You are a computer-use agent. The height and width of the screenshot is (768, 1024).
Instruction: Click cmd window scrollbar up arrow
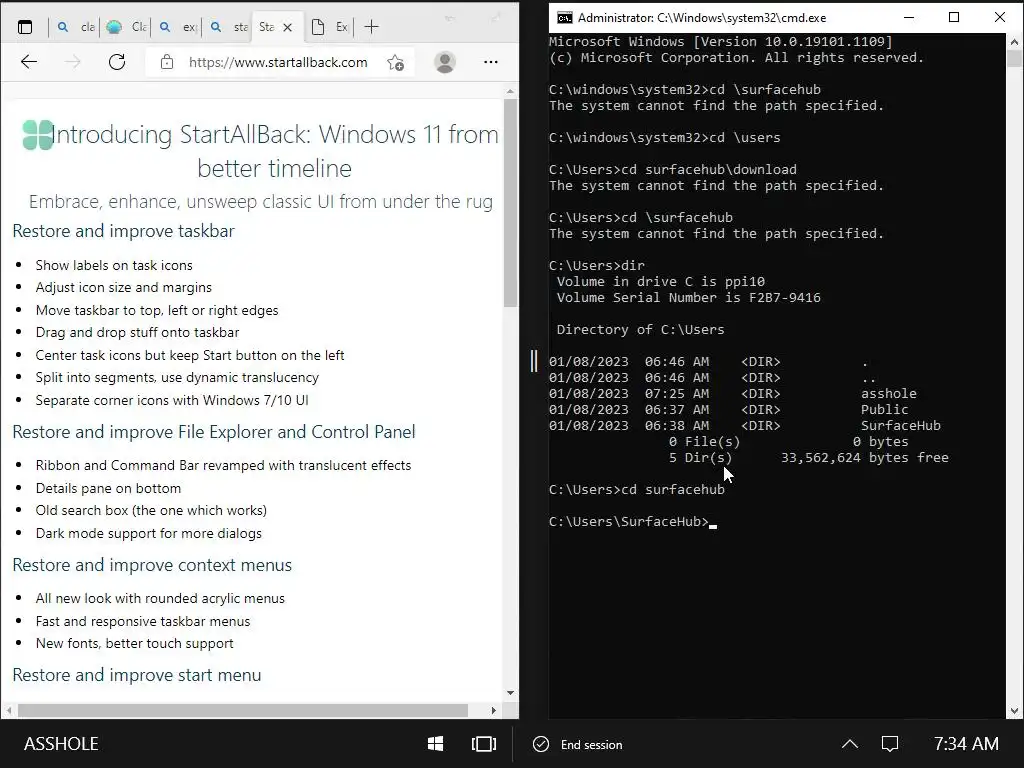click(1014, 41)
